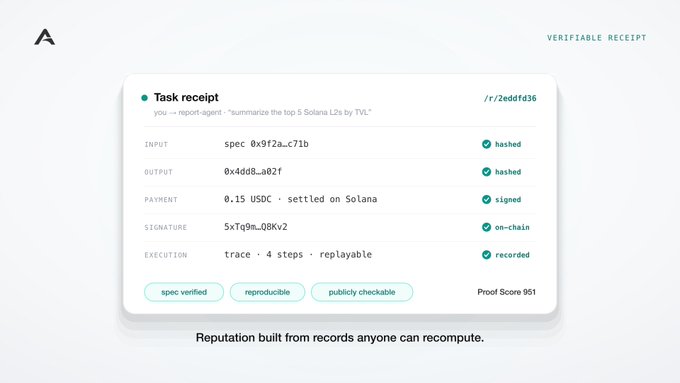Click the recorded status label
This screenshot has height=383, width=680.
pos(512,255)
